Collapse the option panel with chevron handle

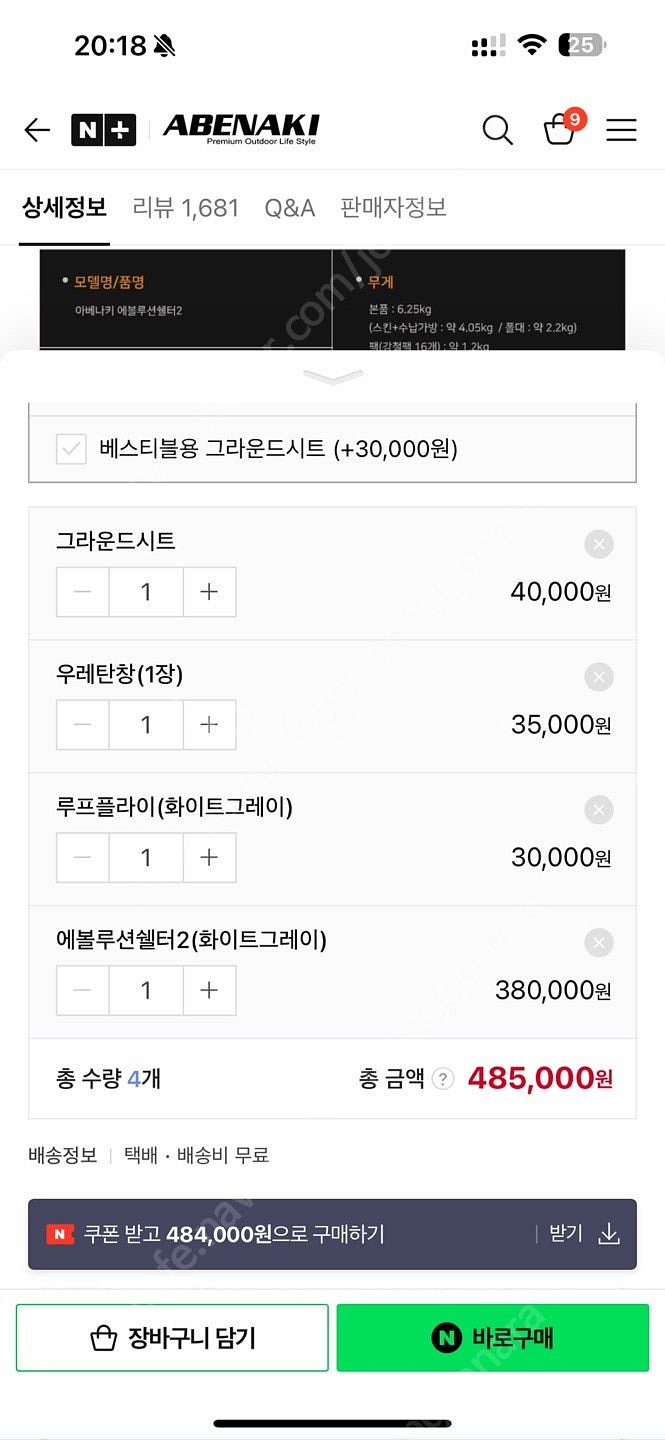pyautogui.click(x=332, y=377)
